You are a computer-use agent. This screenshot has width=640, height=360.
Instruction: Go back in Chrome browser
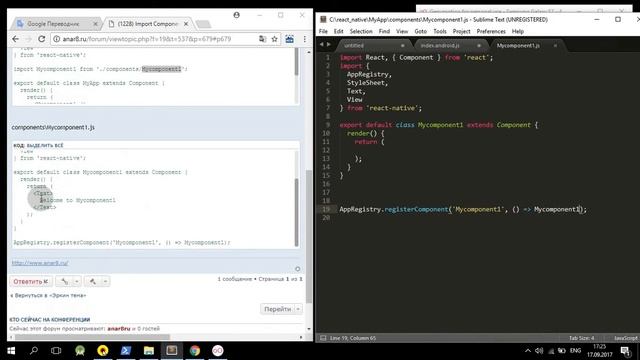(x=16, y=39)
